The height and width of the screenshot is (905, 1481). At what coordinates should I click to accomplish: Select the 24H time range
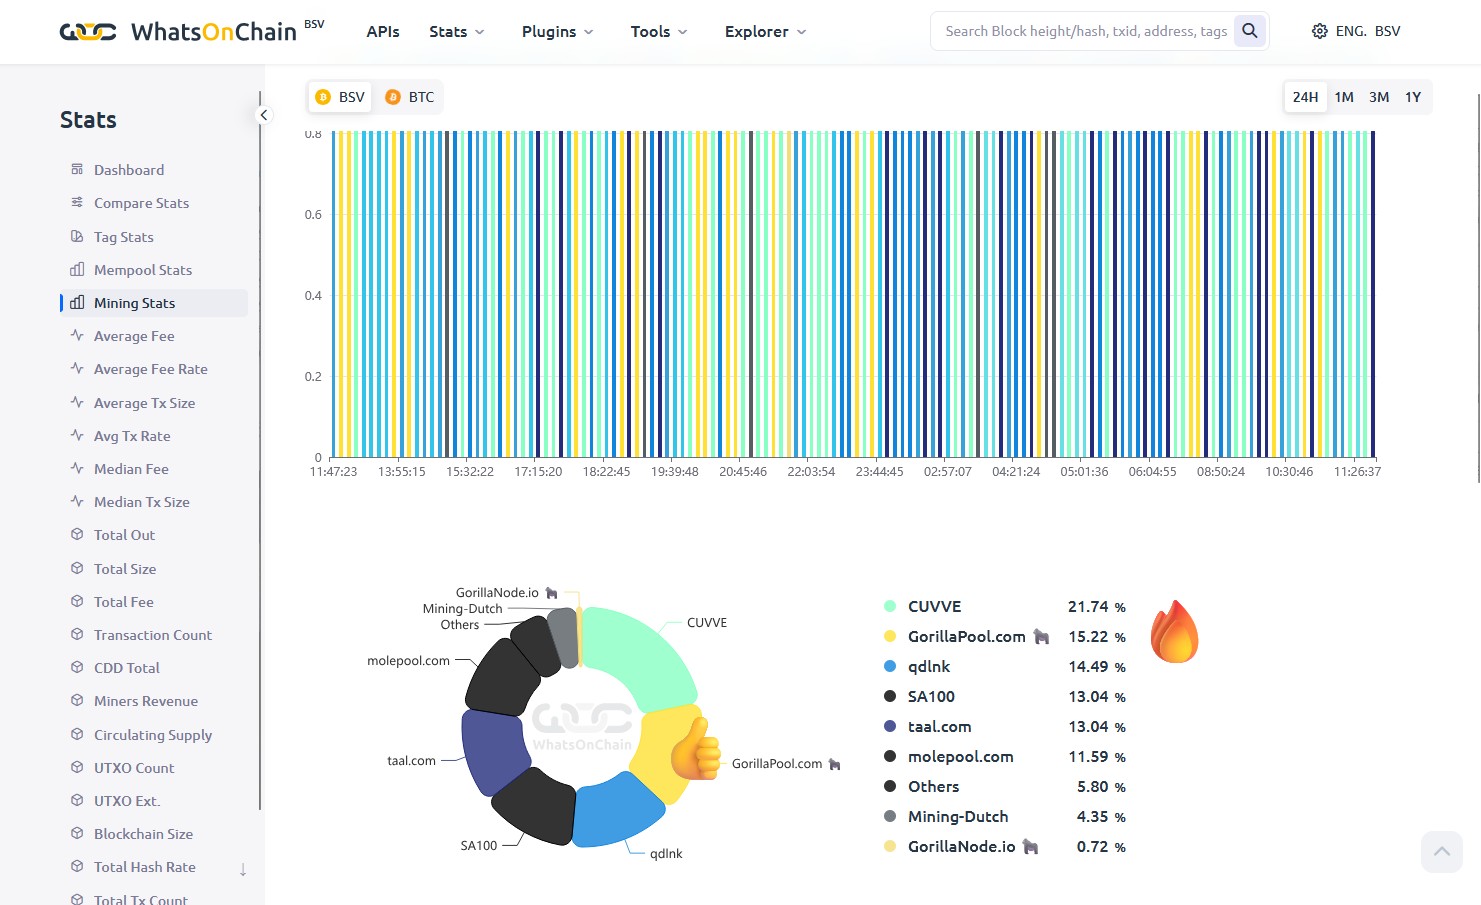pos(1305,97)
